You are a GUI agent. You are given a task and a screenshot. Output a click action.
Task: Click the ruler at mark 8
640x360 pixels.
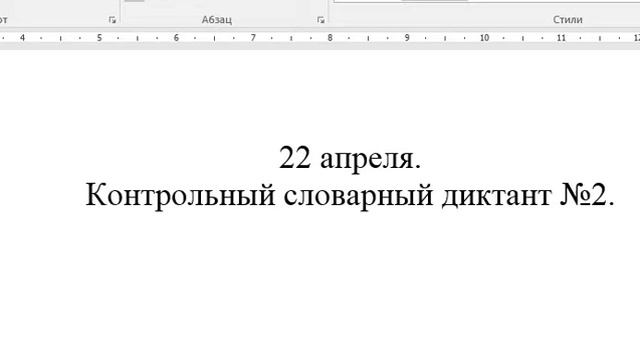330,38
